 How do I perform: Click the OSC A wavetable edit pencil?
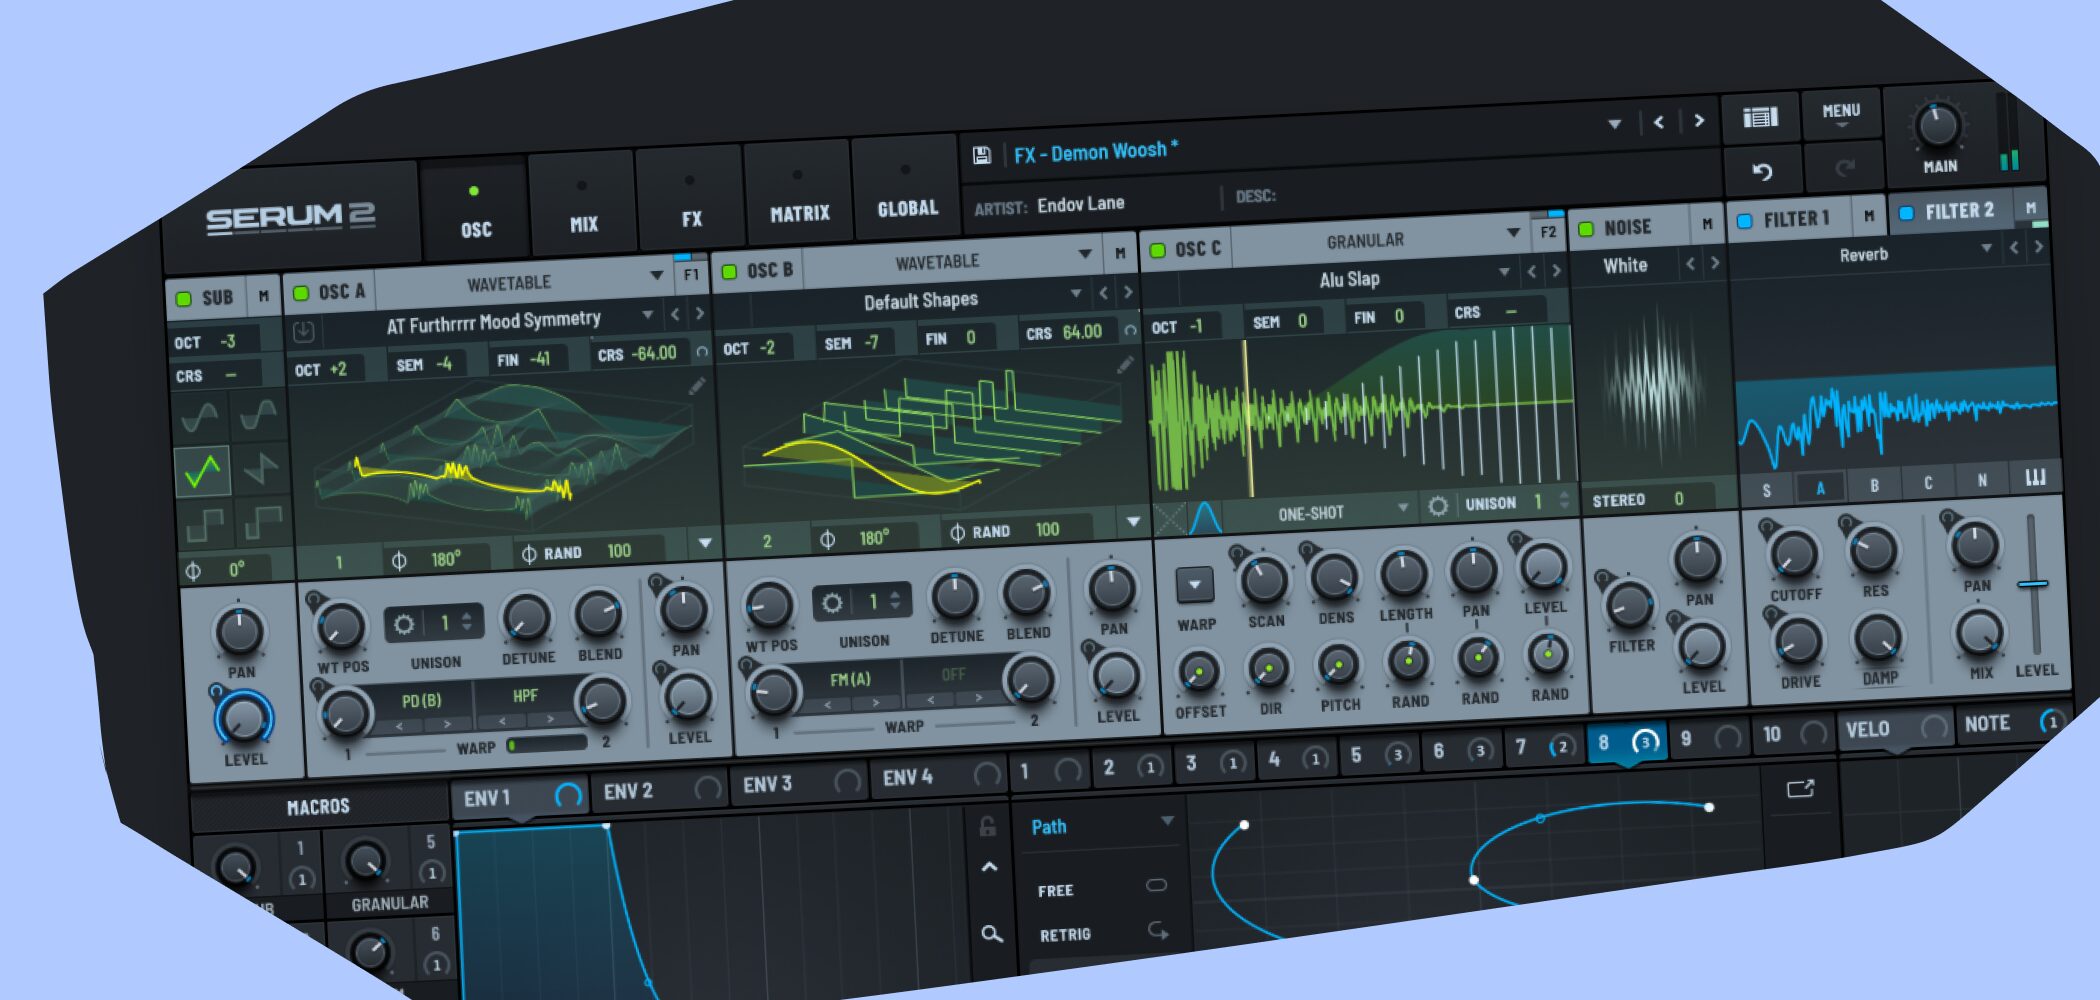tap(696, 386)
